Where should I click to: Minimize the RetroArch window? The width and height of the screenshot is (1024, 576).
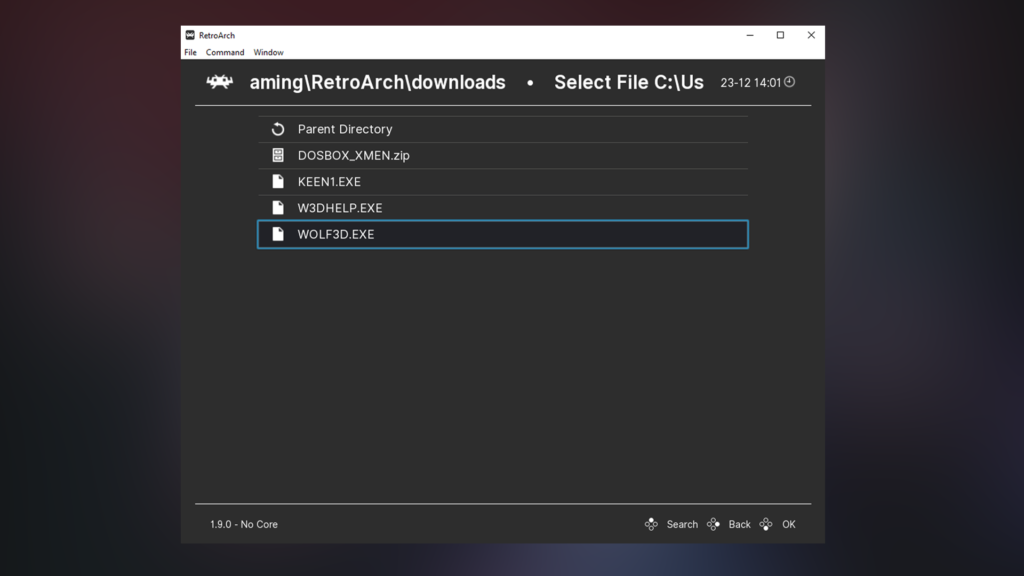tap(750, 35)
